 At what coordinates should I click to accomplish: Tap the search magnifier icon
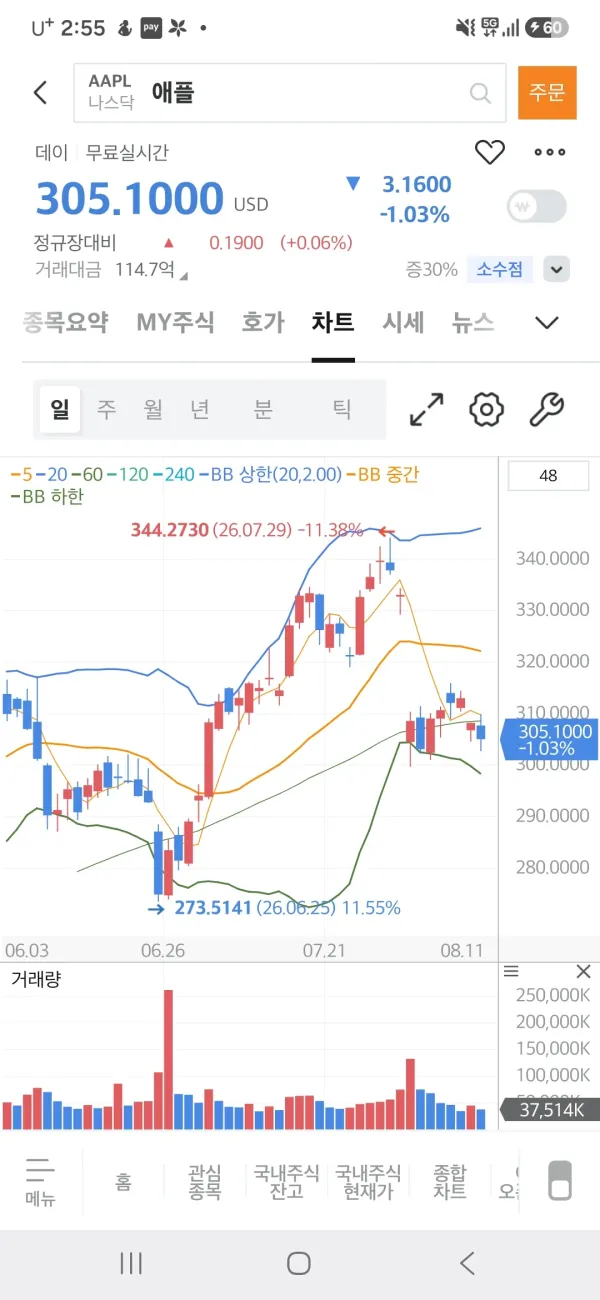point(480,94)
